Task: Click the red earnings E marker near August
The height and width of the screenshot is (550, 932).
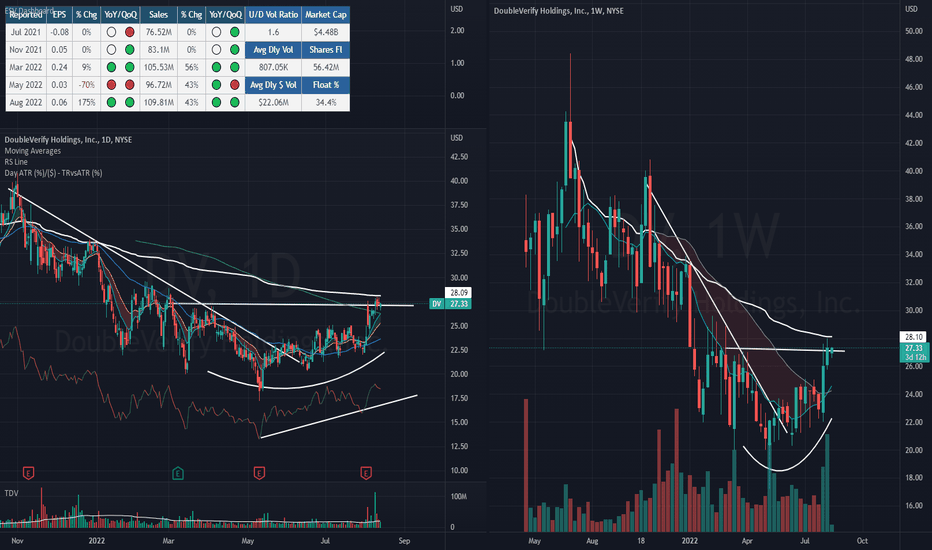Action: tap(366, 473)
